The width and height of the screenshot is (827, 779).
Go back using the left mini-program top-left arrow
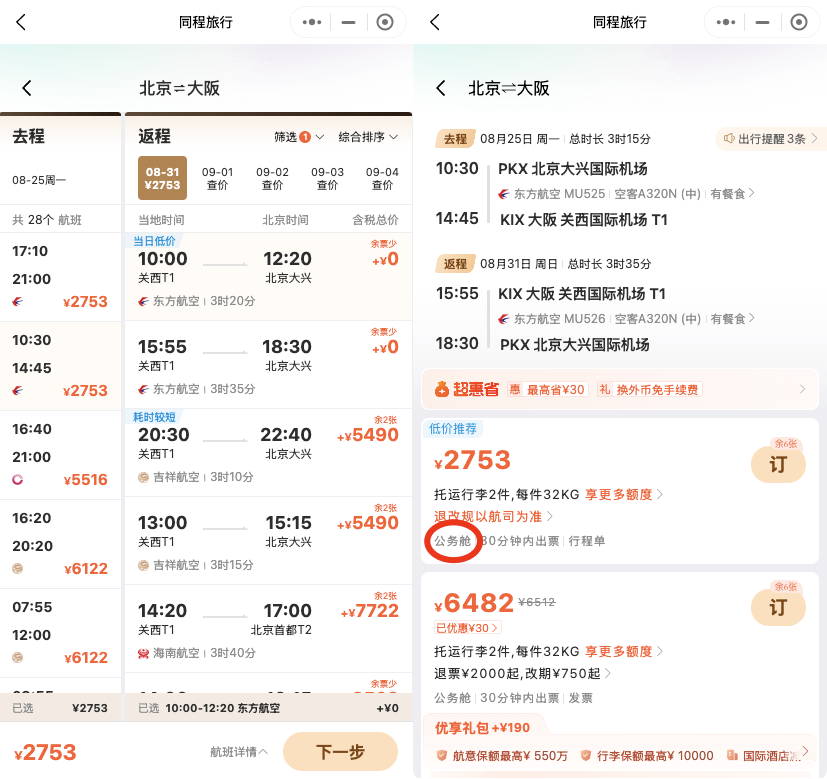(21, 22)
